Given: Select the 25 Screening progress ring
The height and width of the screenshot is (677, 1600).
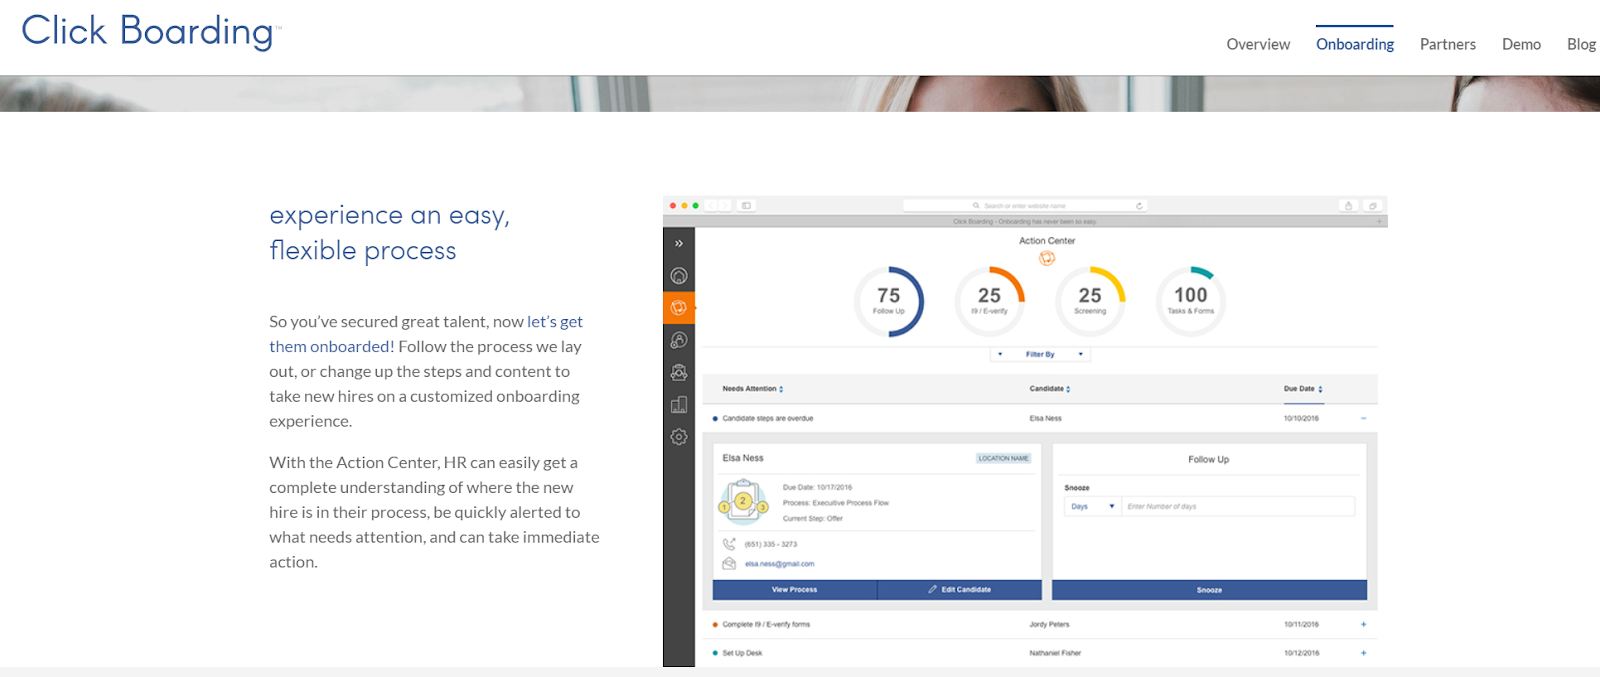Looking at the screenshot, I should [x=1090, y=301].
